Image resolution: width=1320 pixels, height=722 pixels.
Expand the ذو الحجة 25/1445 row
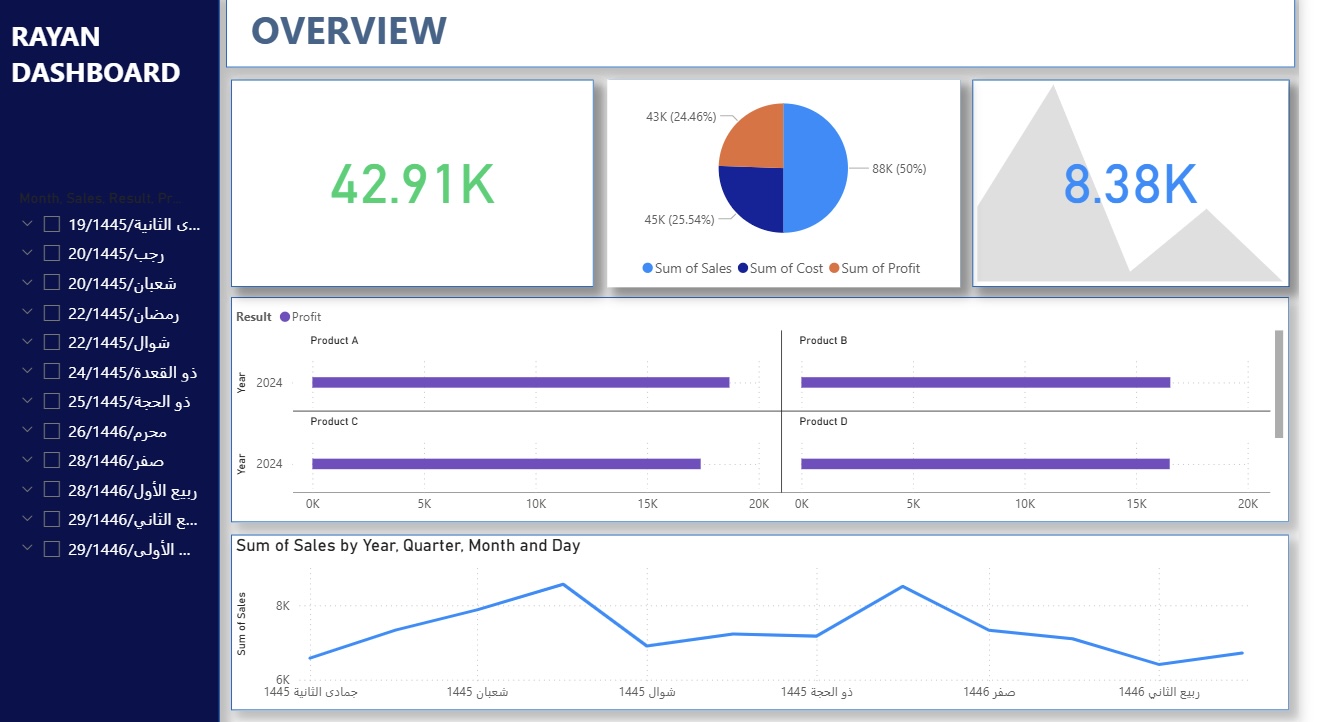point(27,401)
